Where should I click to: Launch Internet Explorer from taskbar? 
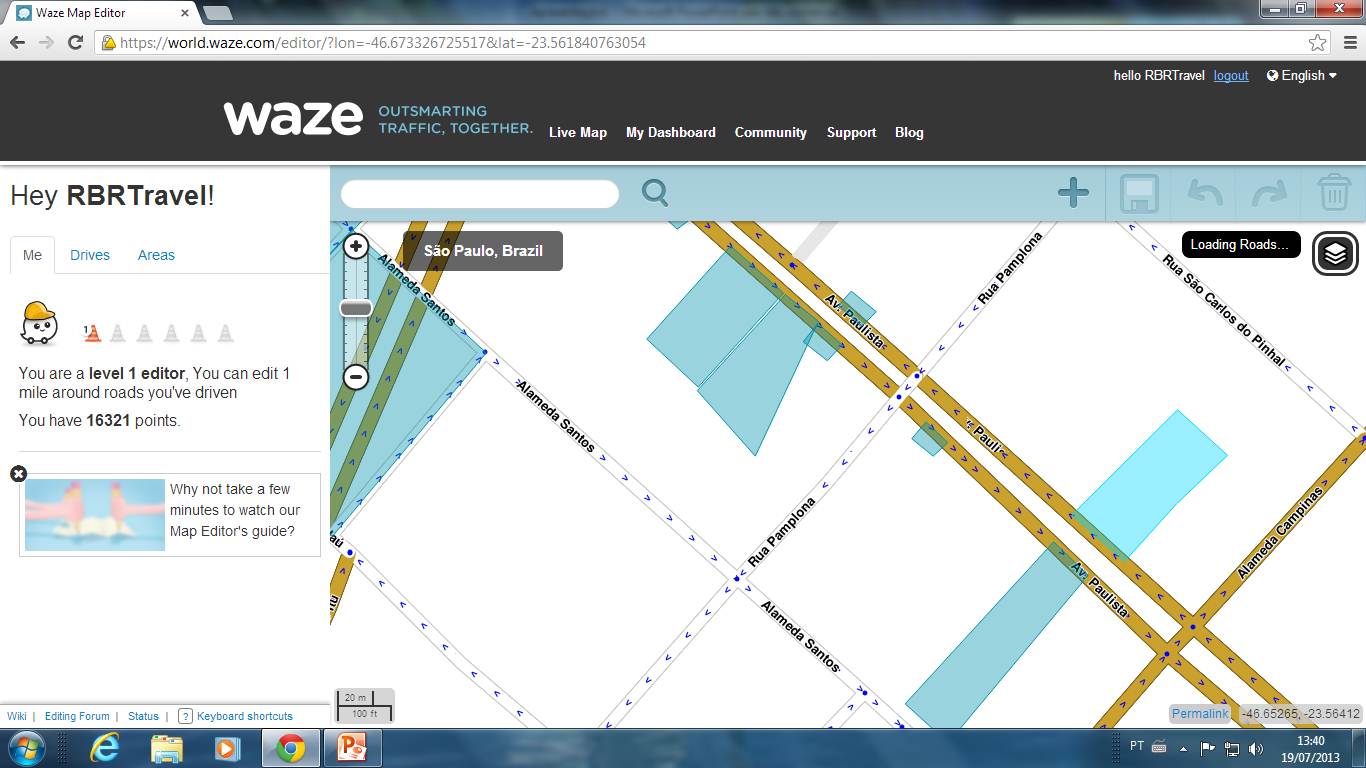[x=105, y=748]
